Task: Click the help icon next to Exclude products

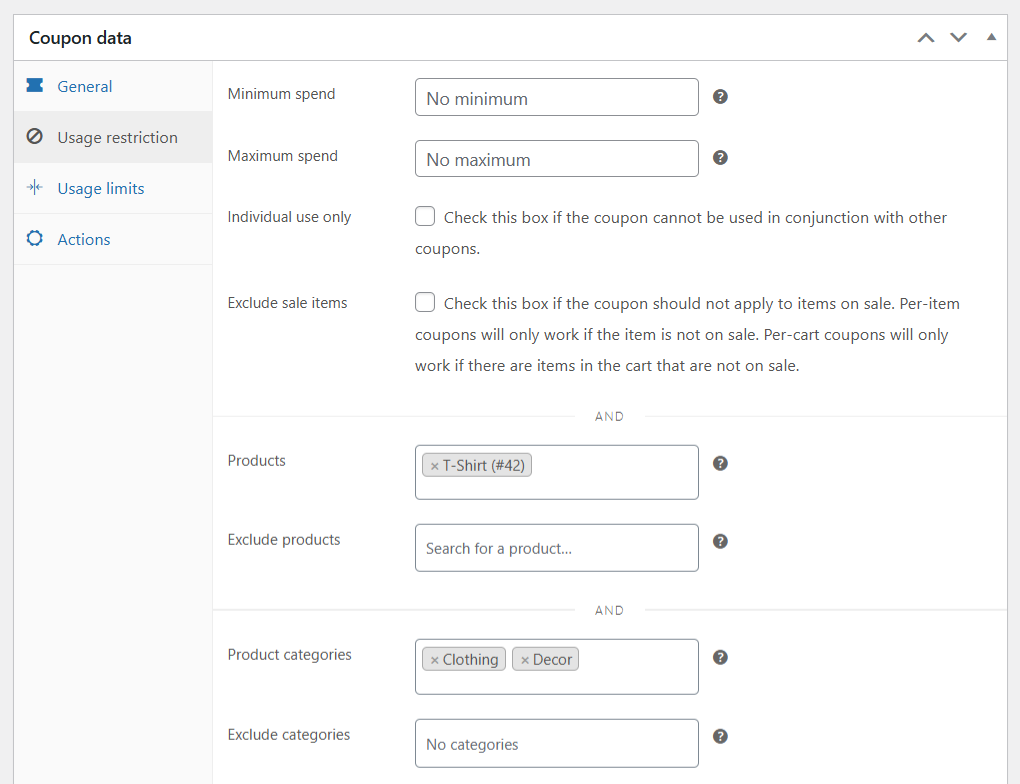Action: 720,541
